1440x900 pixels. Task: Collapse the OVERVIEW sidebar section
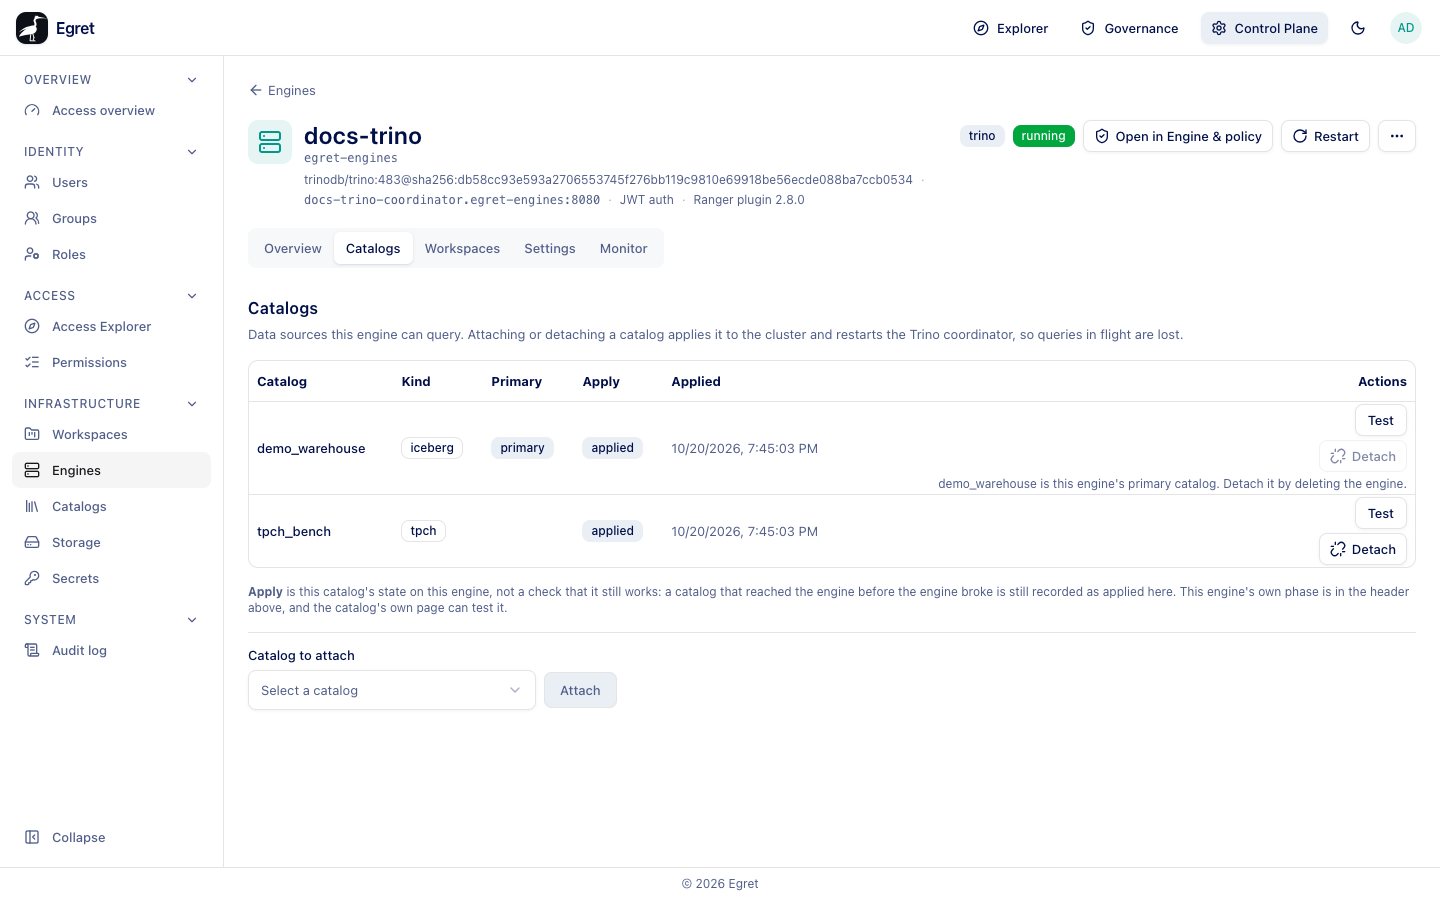pyautogui.click(x=192, y=80)
